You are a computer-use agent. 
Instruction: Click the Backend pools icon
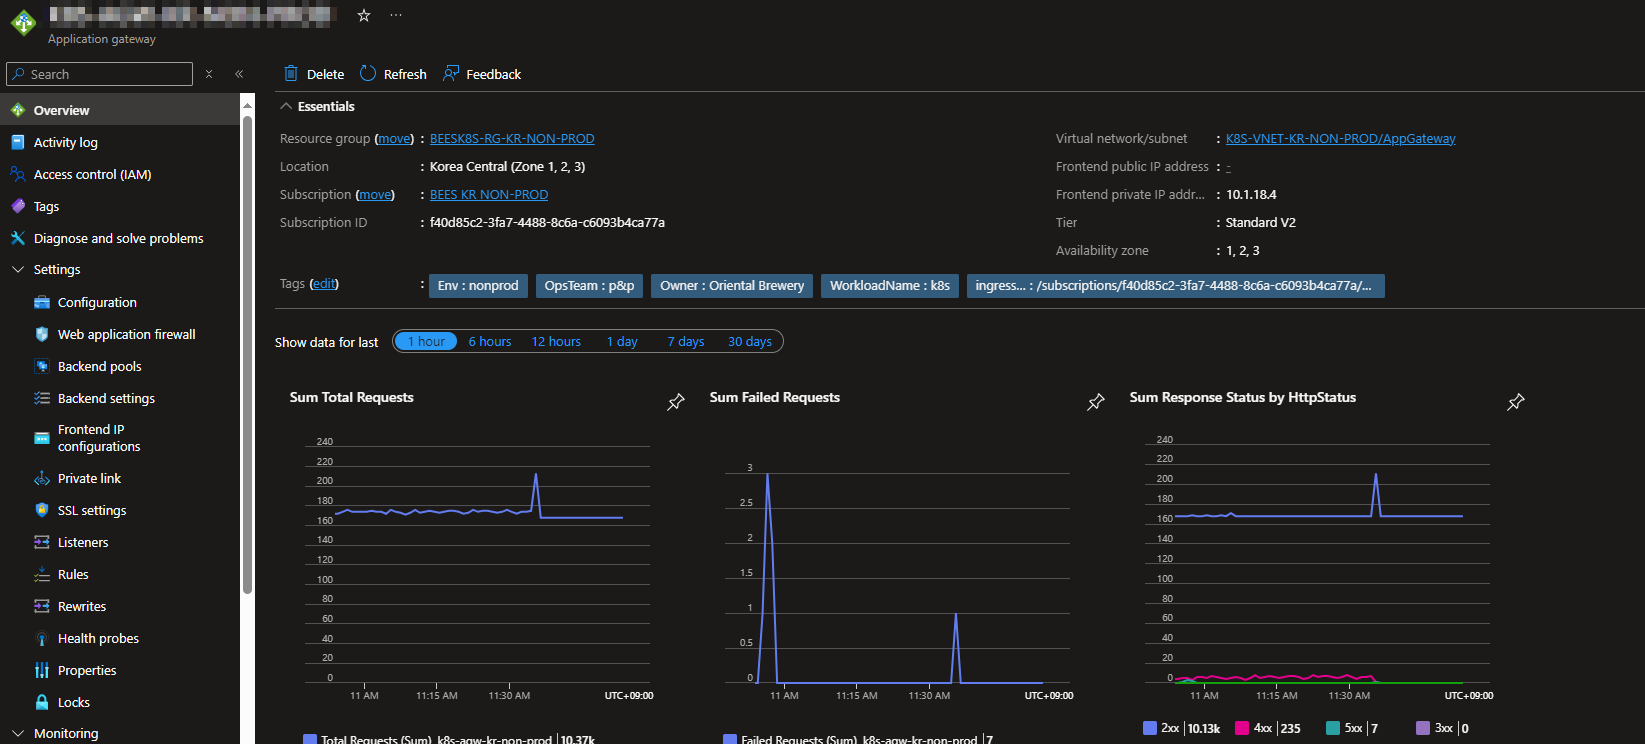click(42, 366)
